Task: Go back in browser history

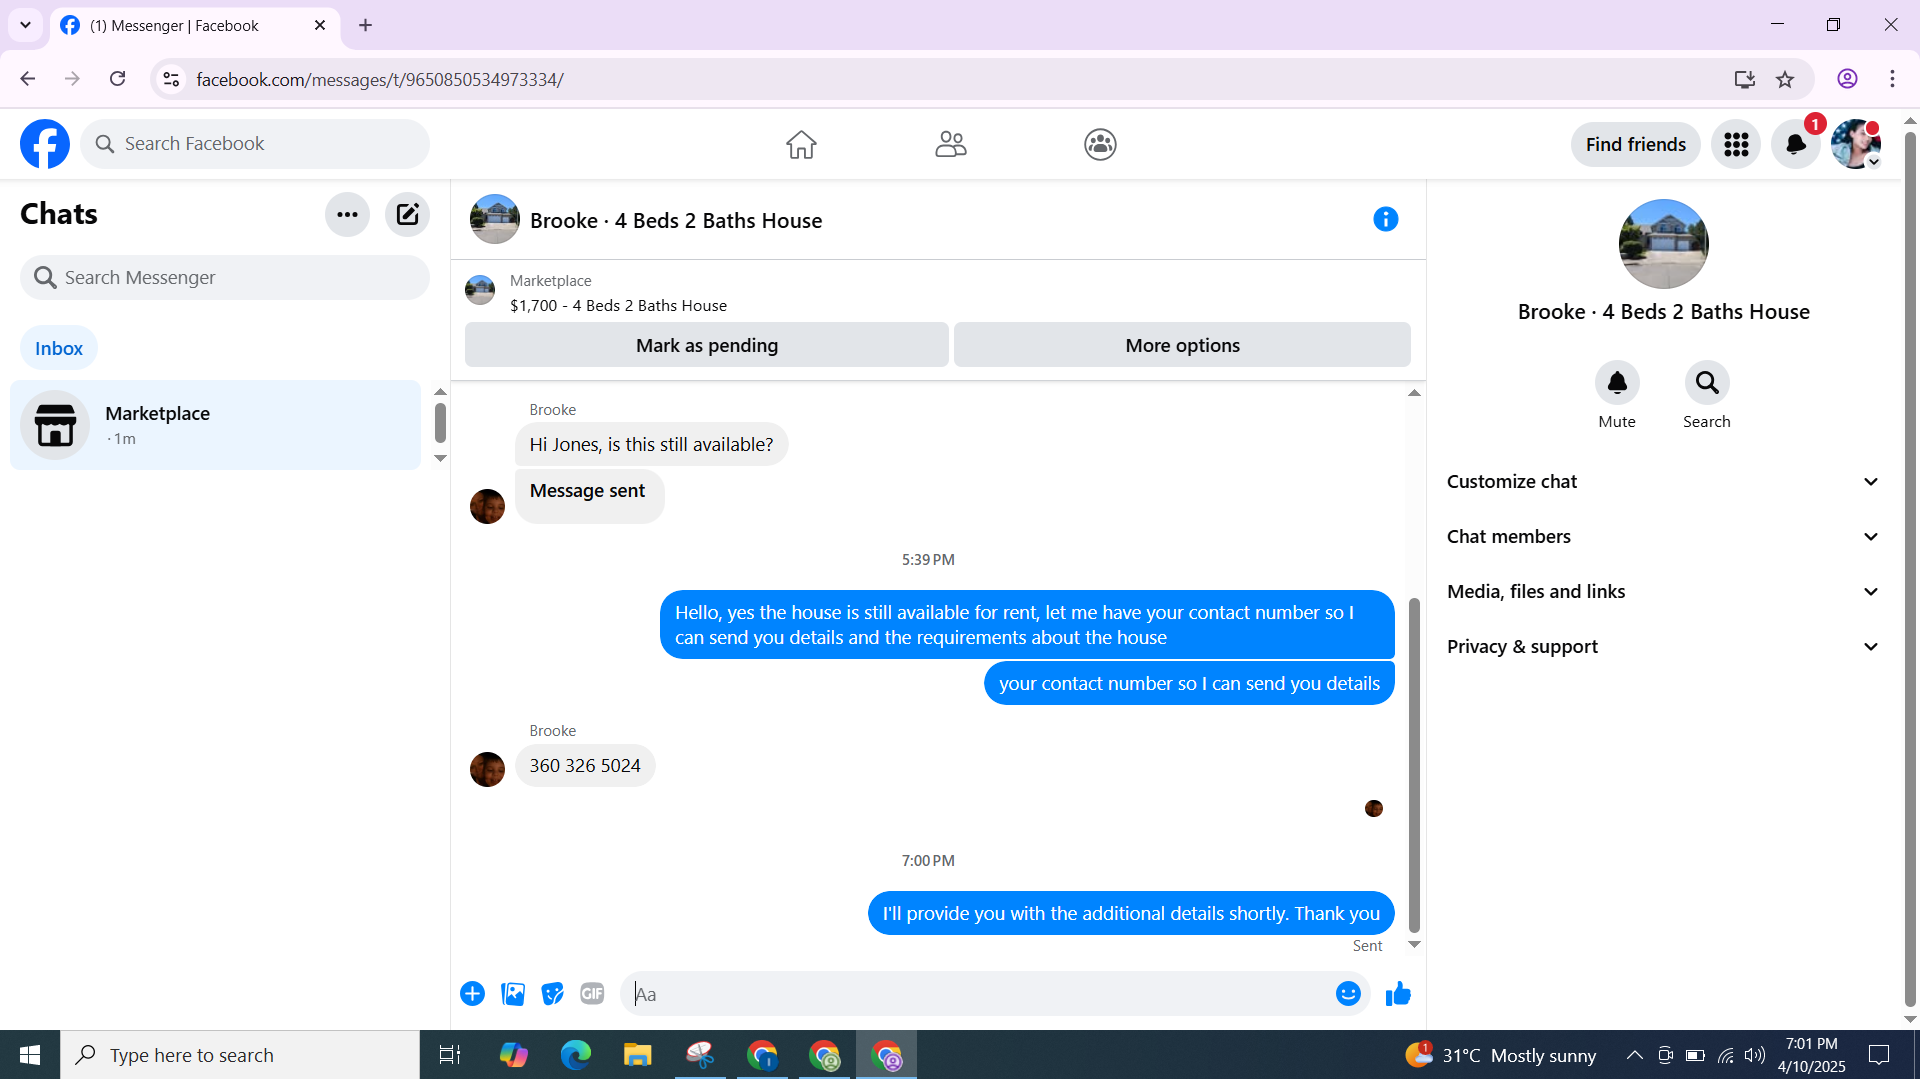Action: click(28, 79)
